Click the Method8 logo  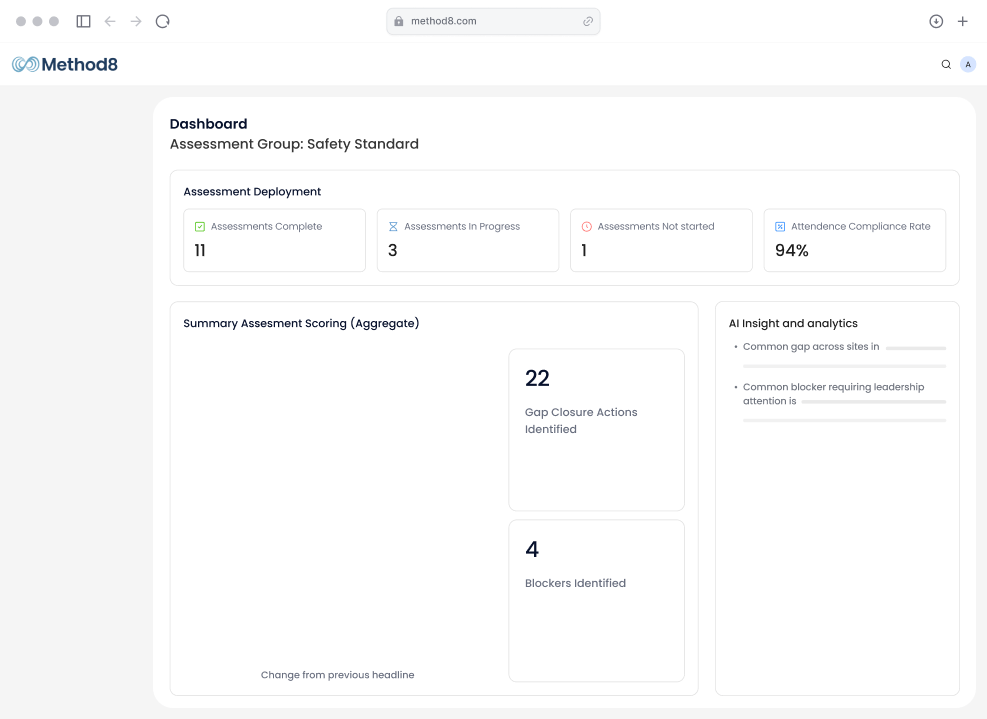(65, 64)
